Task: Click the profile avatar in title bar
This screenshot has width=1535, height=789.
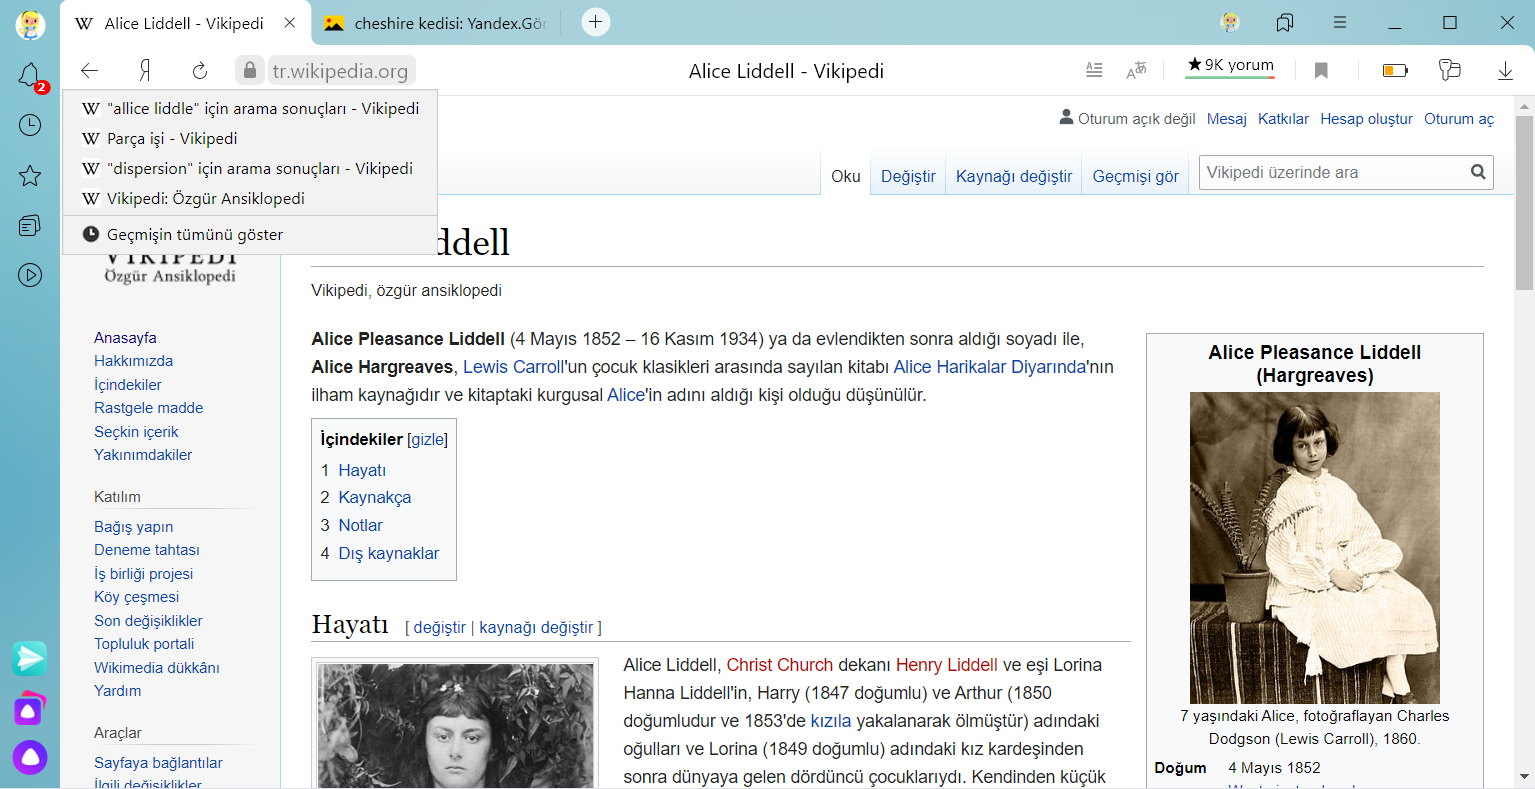Action: point(1231,22)
